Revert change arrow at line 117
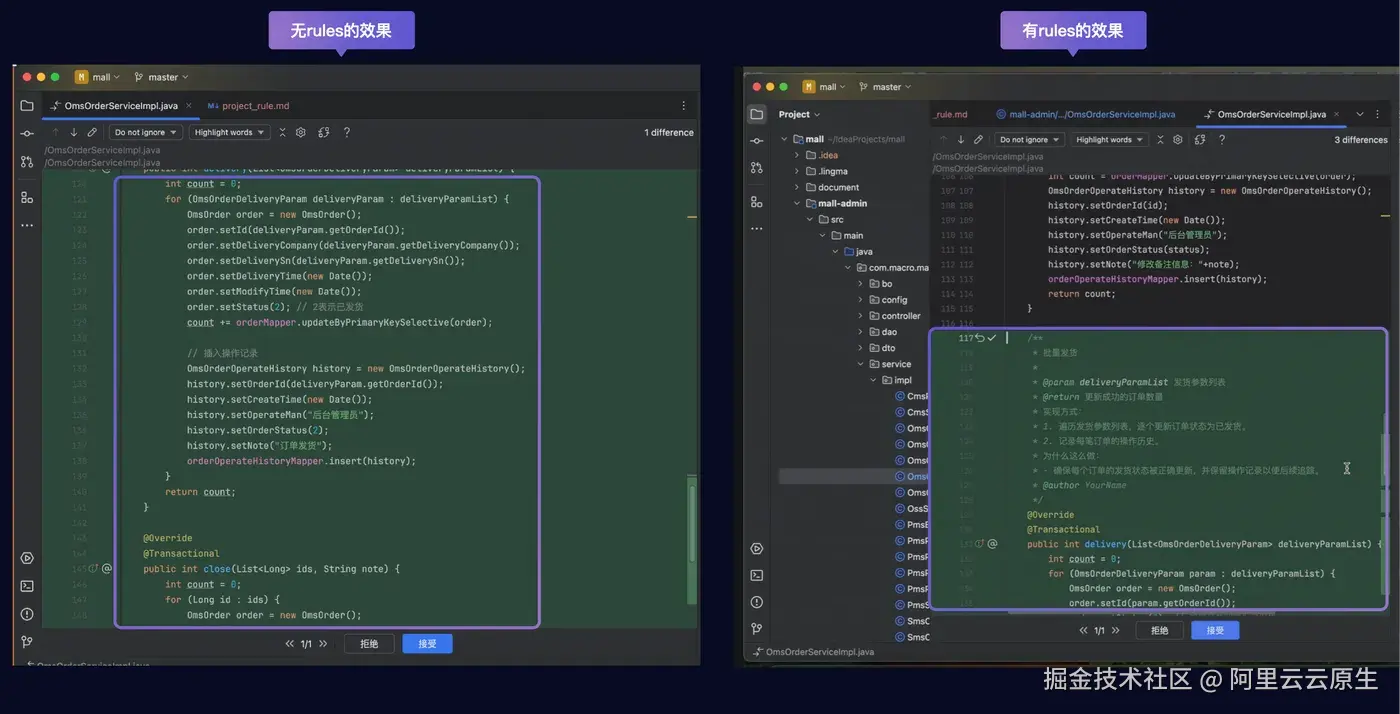The width and height of the screenshot is (1400, 714). point(980,338)
